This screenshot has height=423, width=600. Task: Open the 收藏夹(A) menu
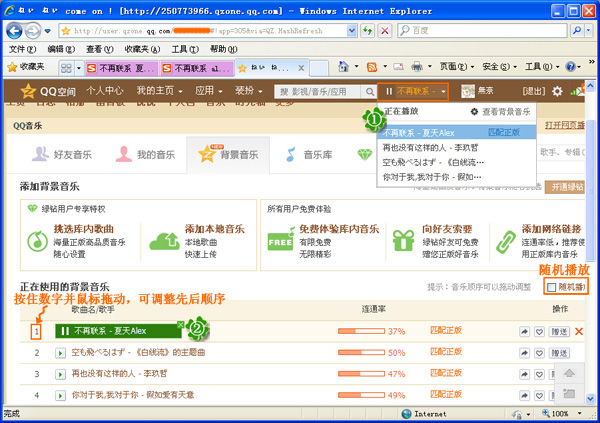tap(142, 49)
